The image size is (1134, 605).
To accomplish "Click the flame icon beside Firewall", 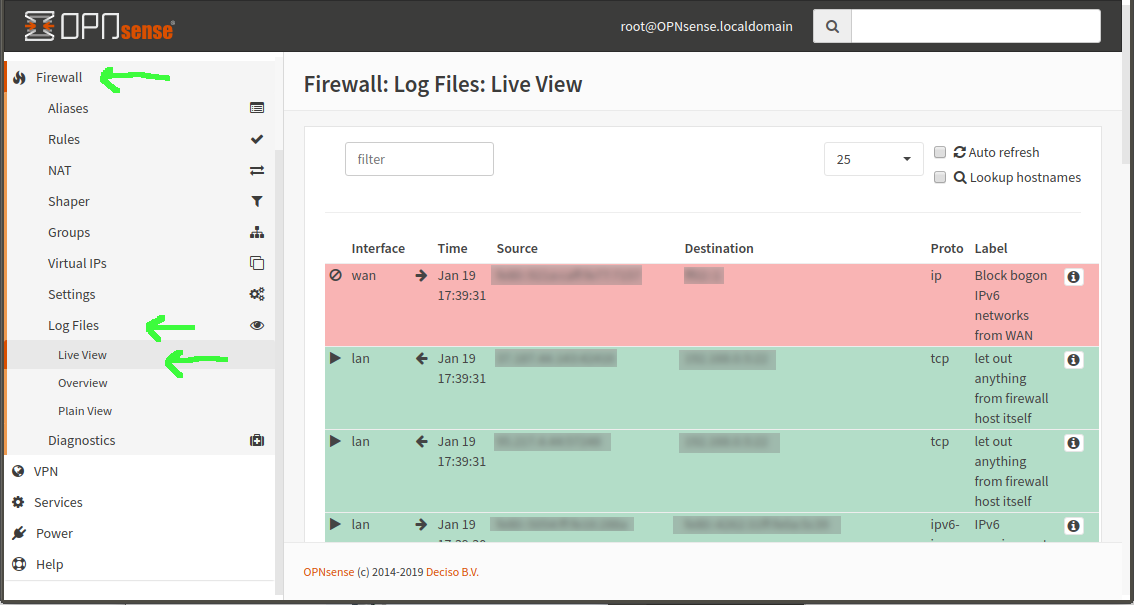I will pyautogui.click(x=20, y=77).
